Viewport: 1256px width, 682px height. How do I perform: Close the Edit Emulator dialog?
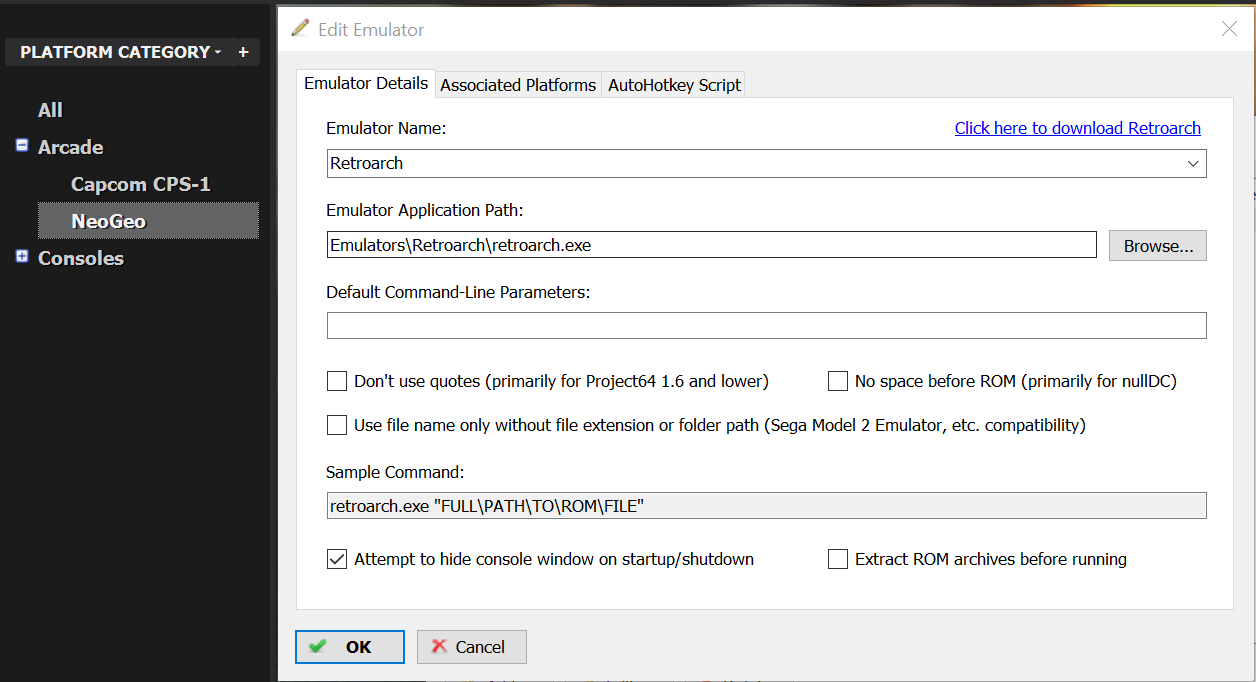[1230, 29]
